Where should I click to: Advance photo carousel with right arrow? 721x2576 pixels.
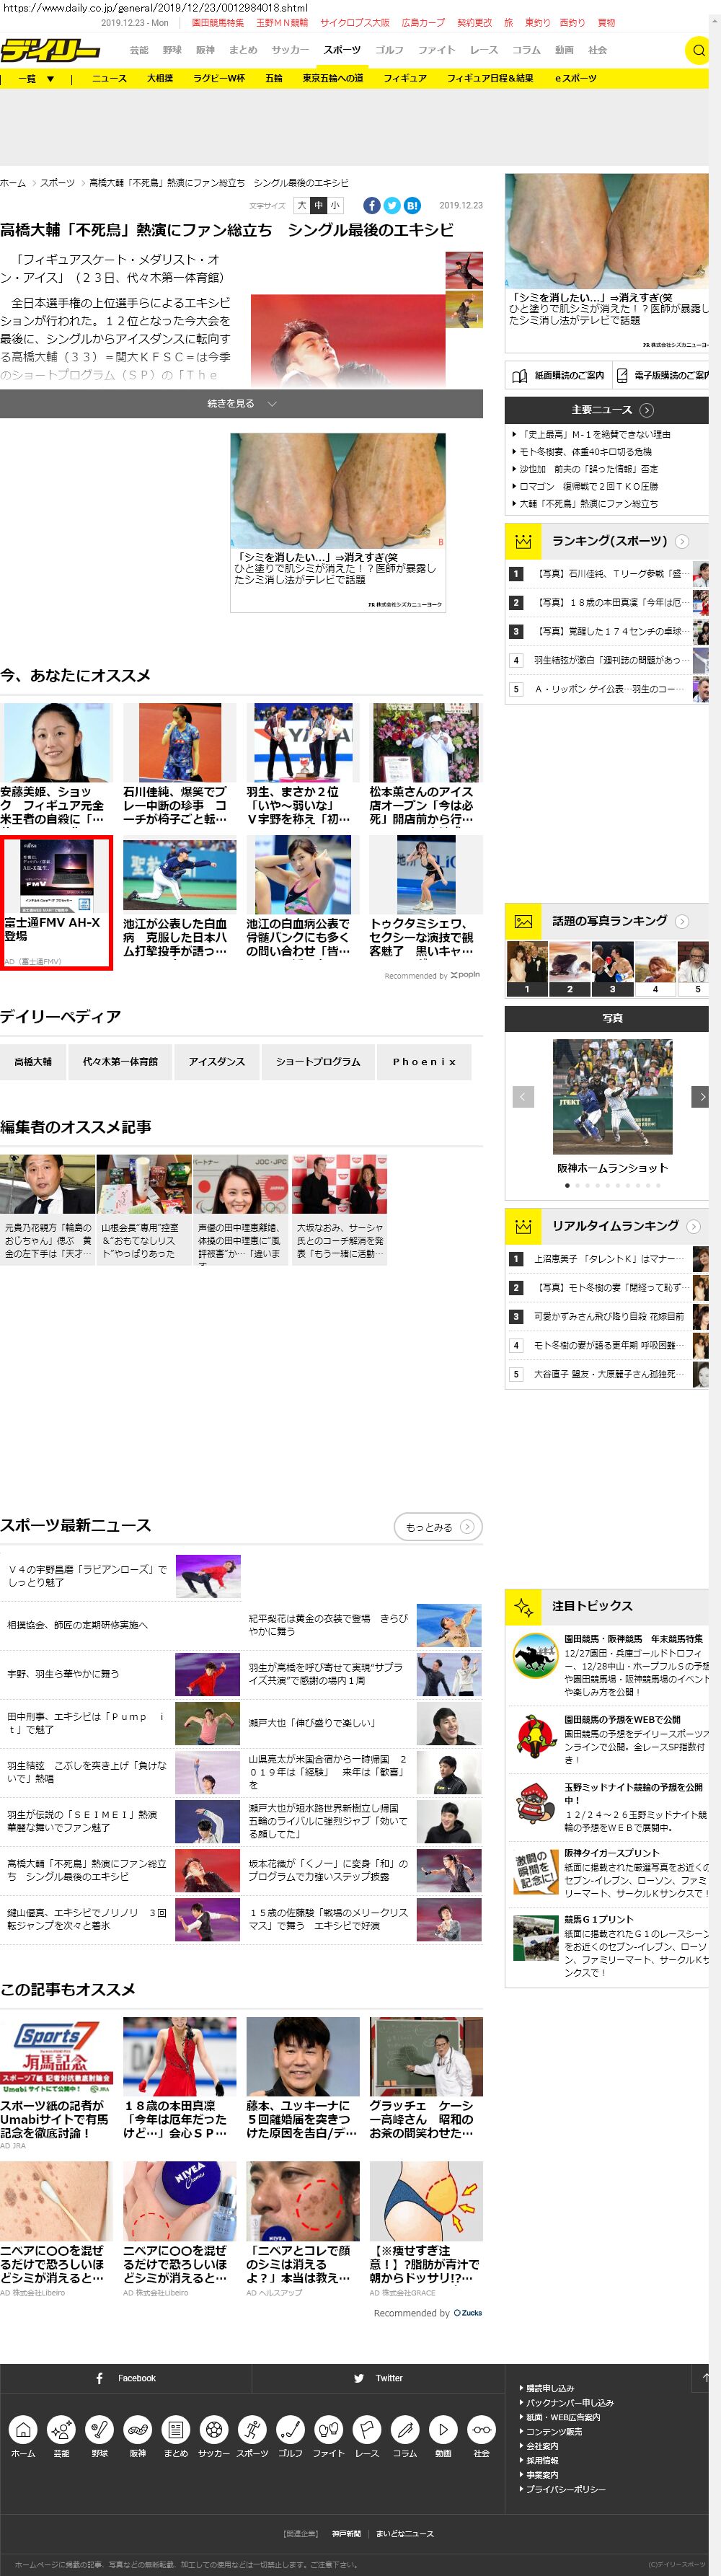click(x=701, y=1096)
